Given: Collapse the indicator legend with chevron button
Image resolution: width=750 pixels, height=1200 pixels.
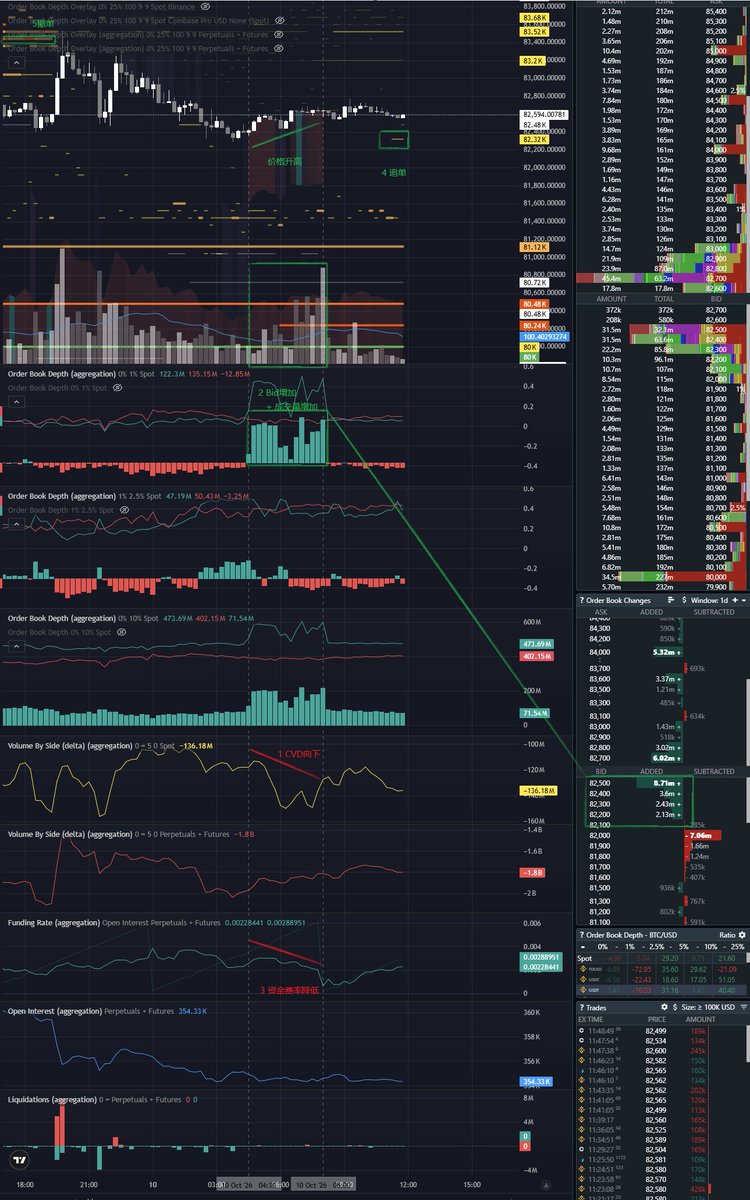Looking at the screenshot, I should (x=15, y=62).
